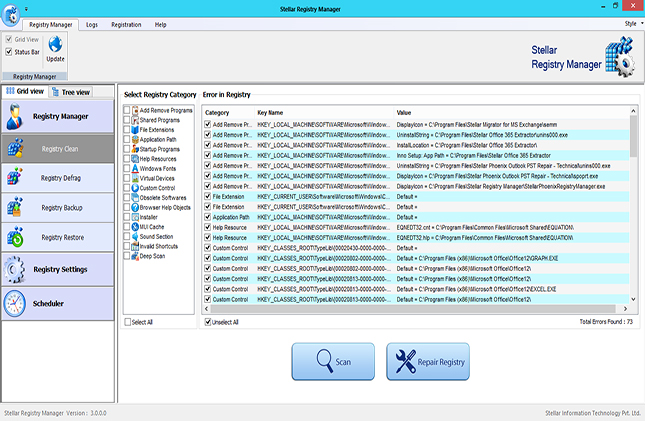645x421 pixels.
Task: Switch to the Grid view tab
Action: click(25, 91)
